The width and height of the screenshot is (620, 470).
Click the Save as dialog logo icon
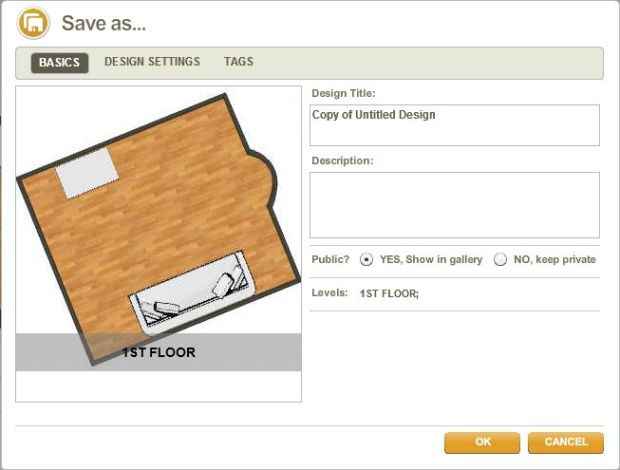(x=33, y=23)
